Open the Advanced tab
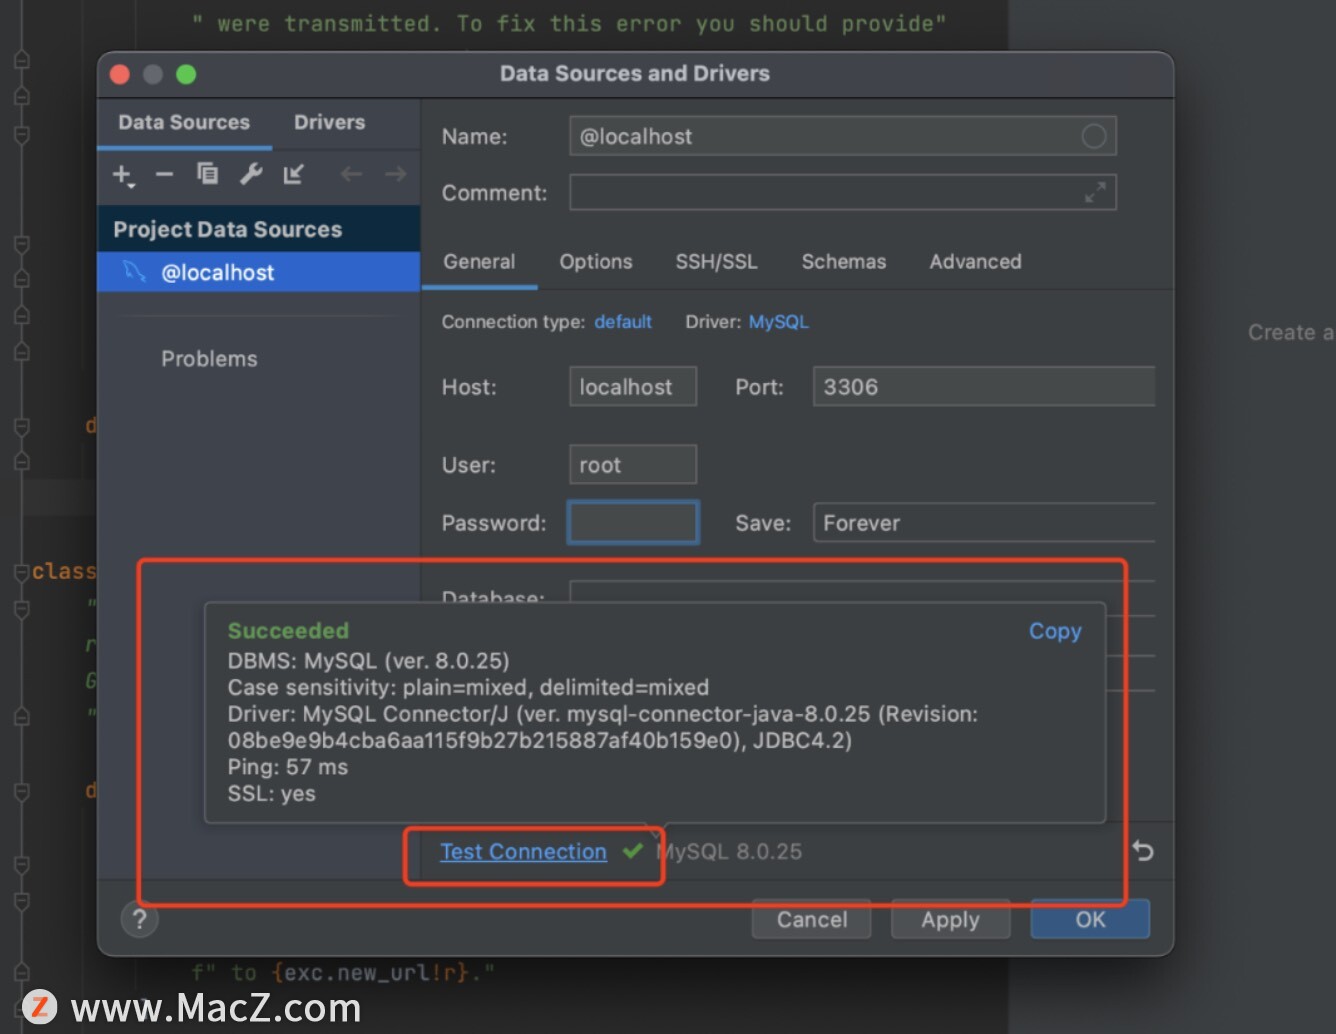Screen dimensions: 1336x1034 tap(976, 262)
